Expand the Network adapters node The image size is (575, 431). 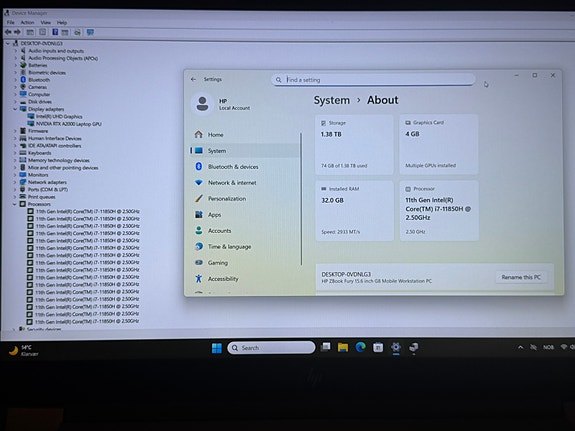[x=15, y=182]
